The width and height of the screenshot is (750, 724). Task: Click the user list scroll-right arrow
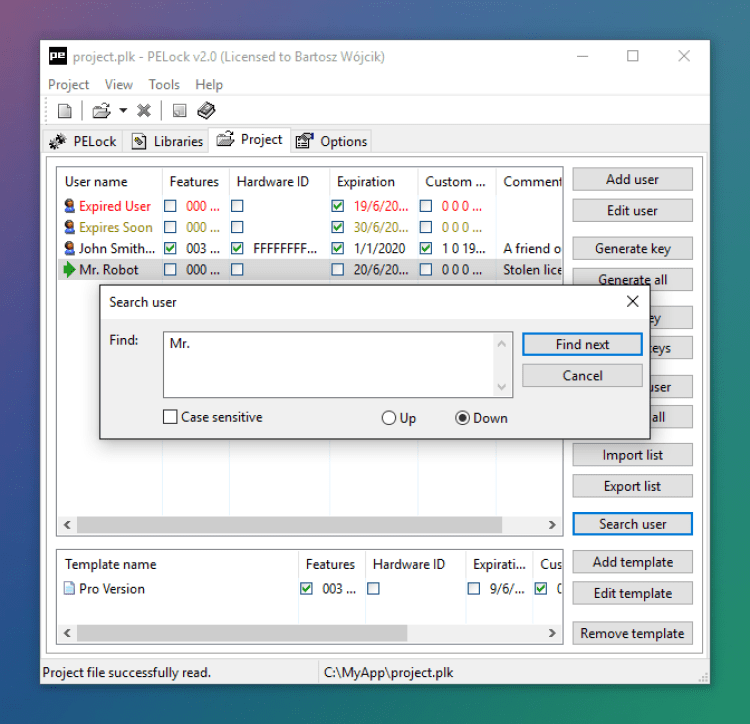(552, 525)
